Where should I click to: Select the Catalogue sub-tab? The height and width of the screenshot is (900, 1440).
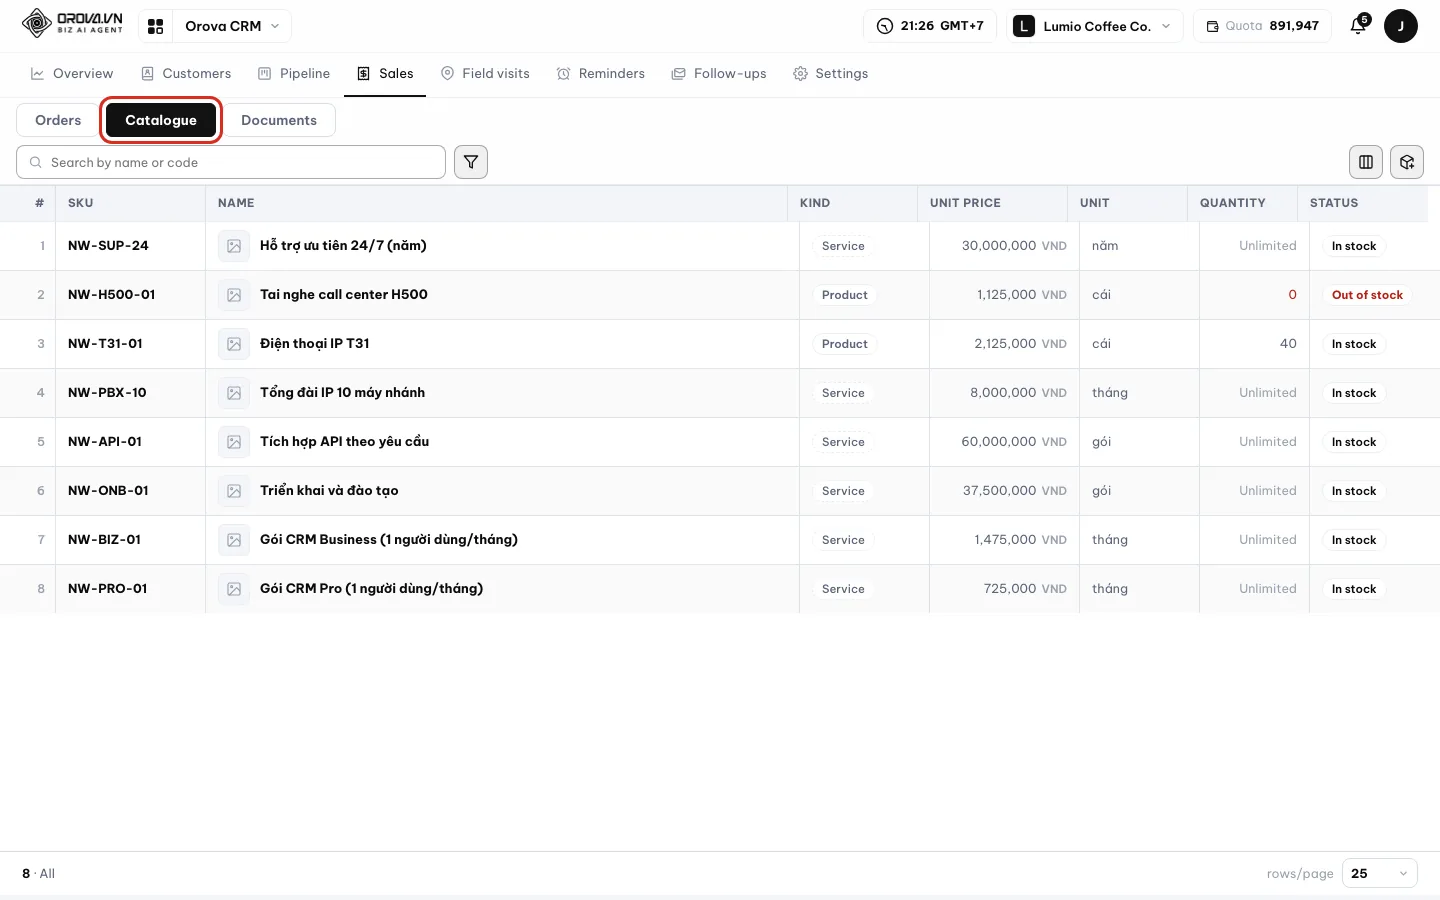(161, 120)
